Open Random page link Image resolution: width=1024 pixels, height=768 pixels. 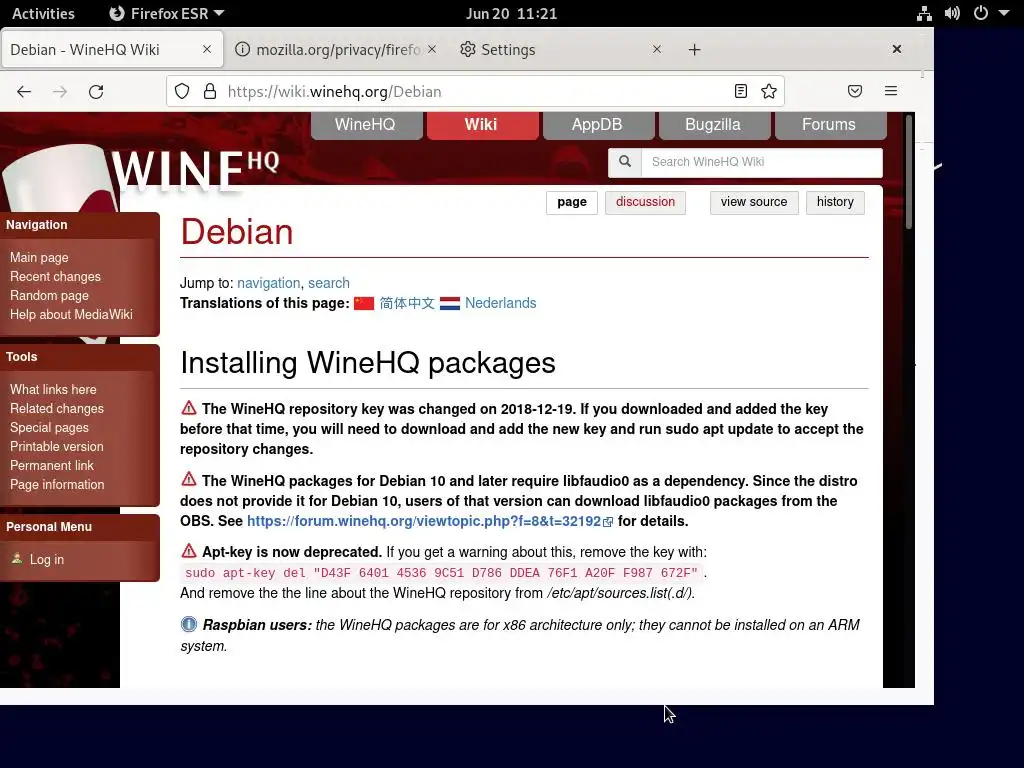[50, 295]
